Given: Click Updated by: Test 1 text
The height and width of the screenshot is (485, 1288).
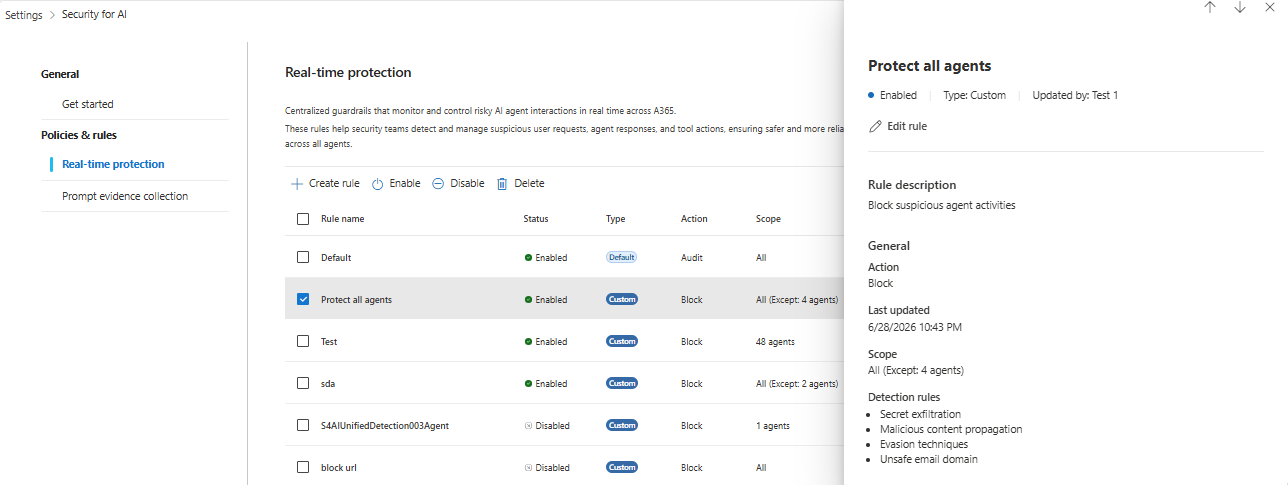Looking at the screenshot, I should (x=1075, y=95).
